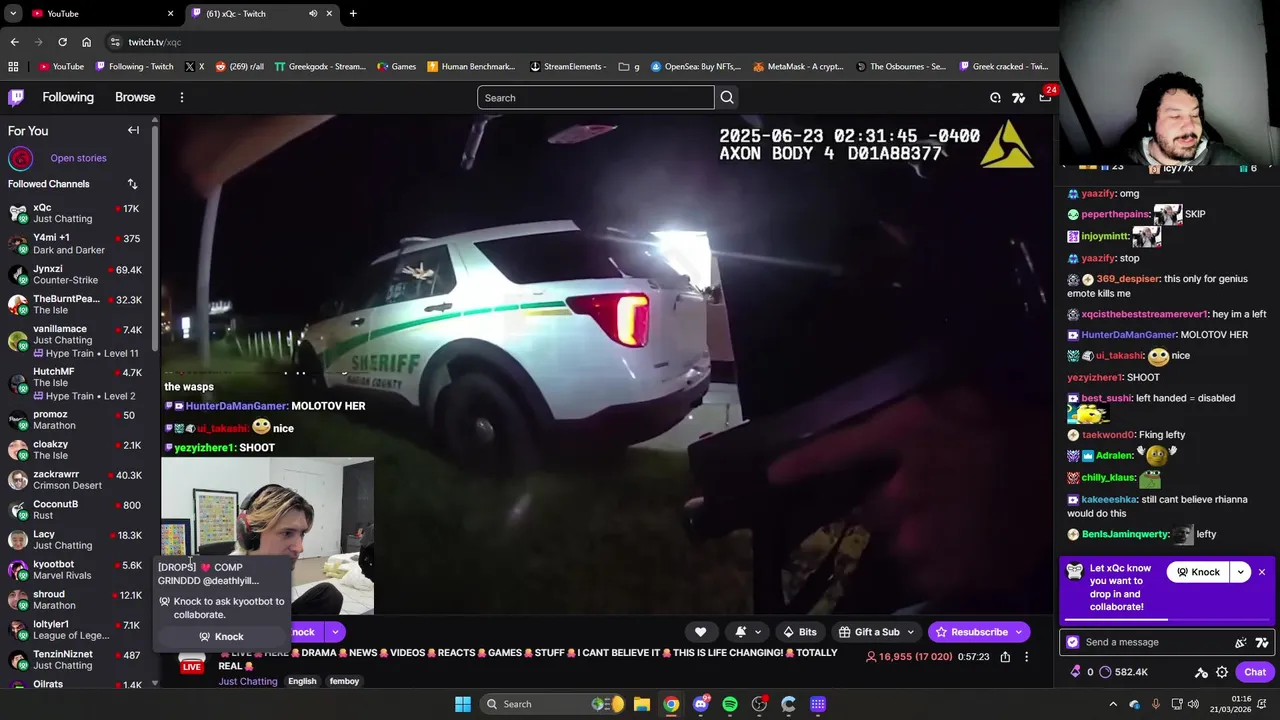Open the Whispers icon in the top bar
The image size is (1280, 720).
(995, 98)
